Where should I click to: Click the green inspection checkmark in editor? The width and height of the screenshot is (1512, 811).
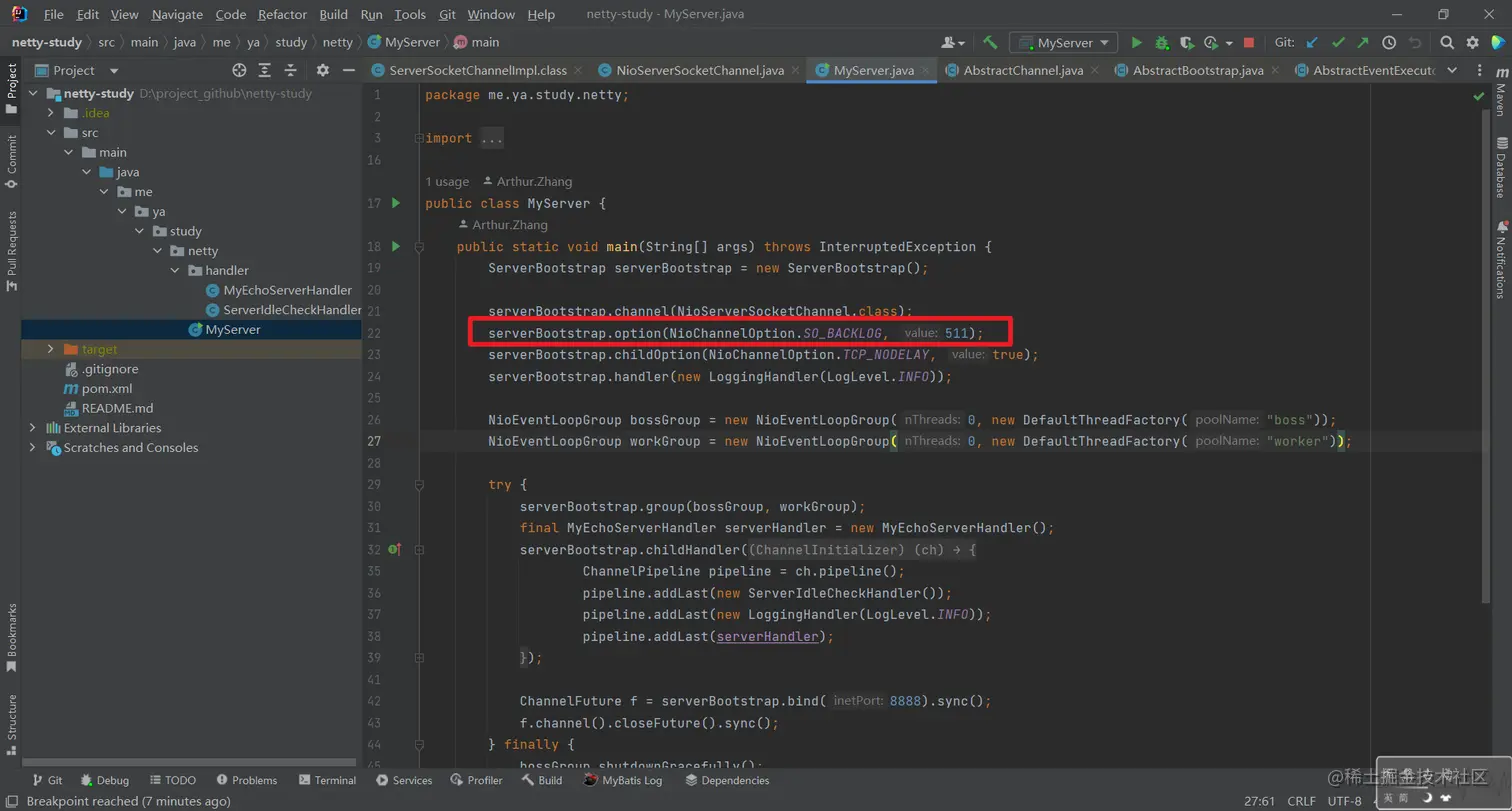coord(1479,96)
